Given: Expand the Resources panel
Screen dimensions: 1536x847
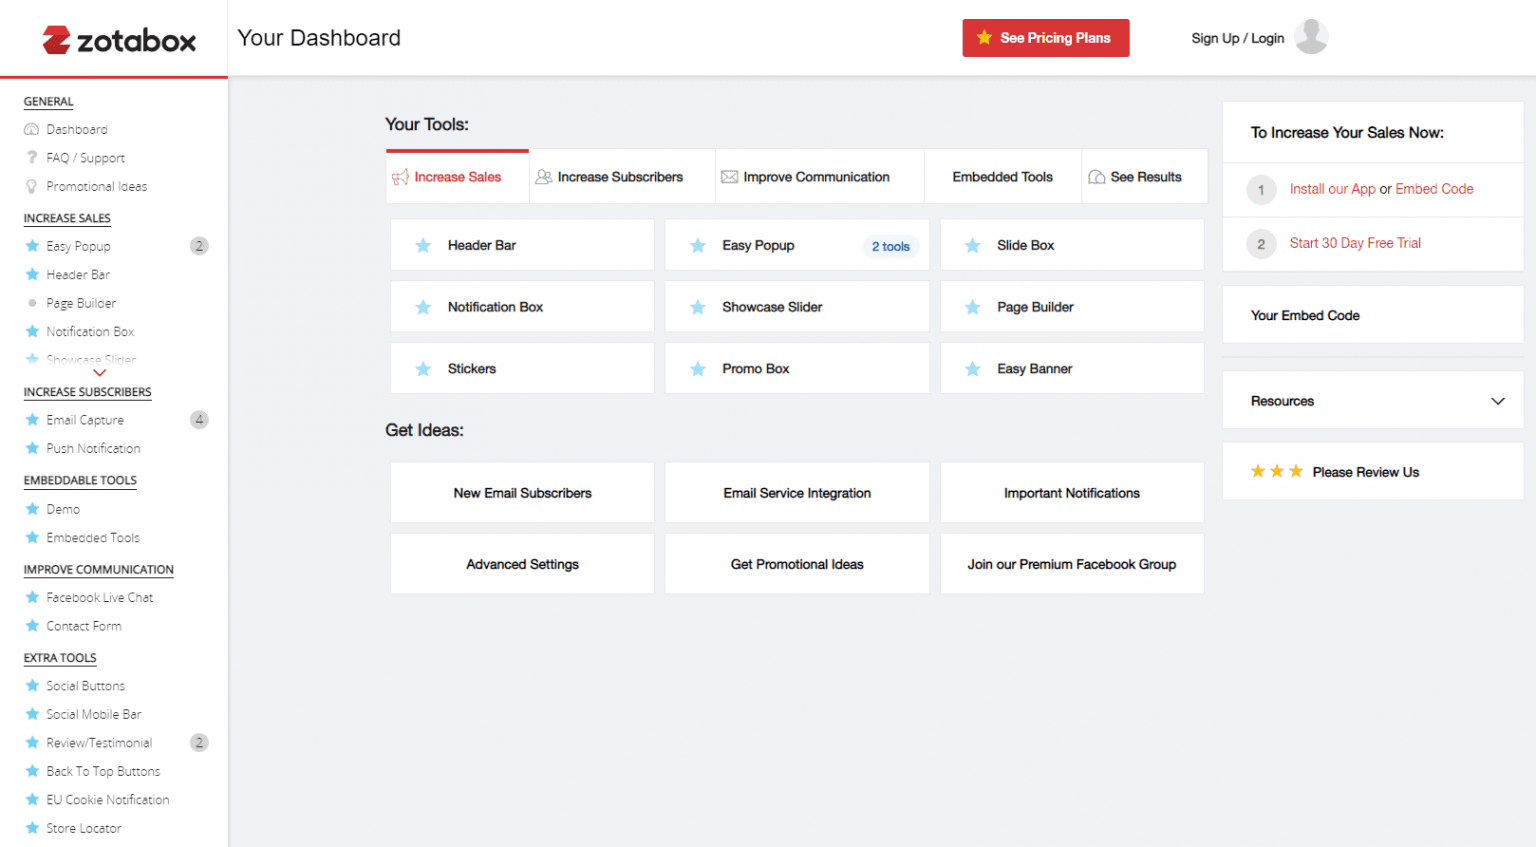Looking at the screenshot, I should tap(1497, 401).
